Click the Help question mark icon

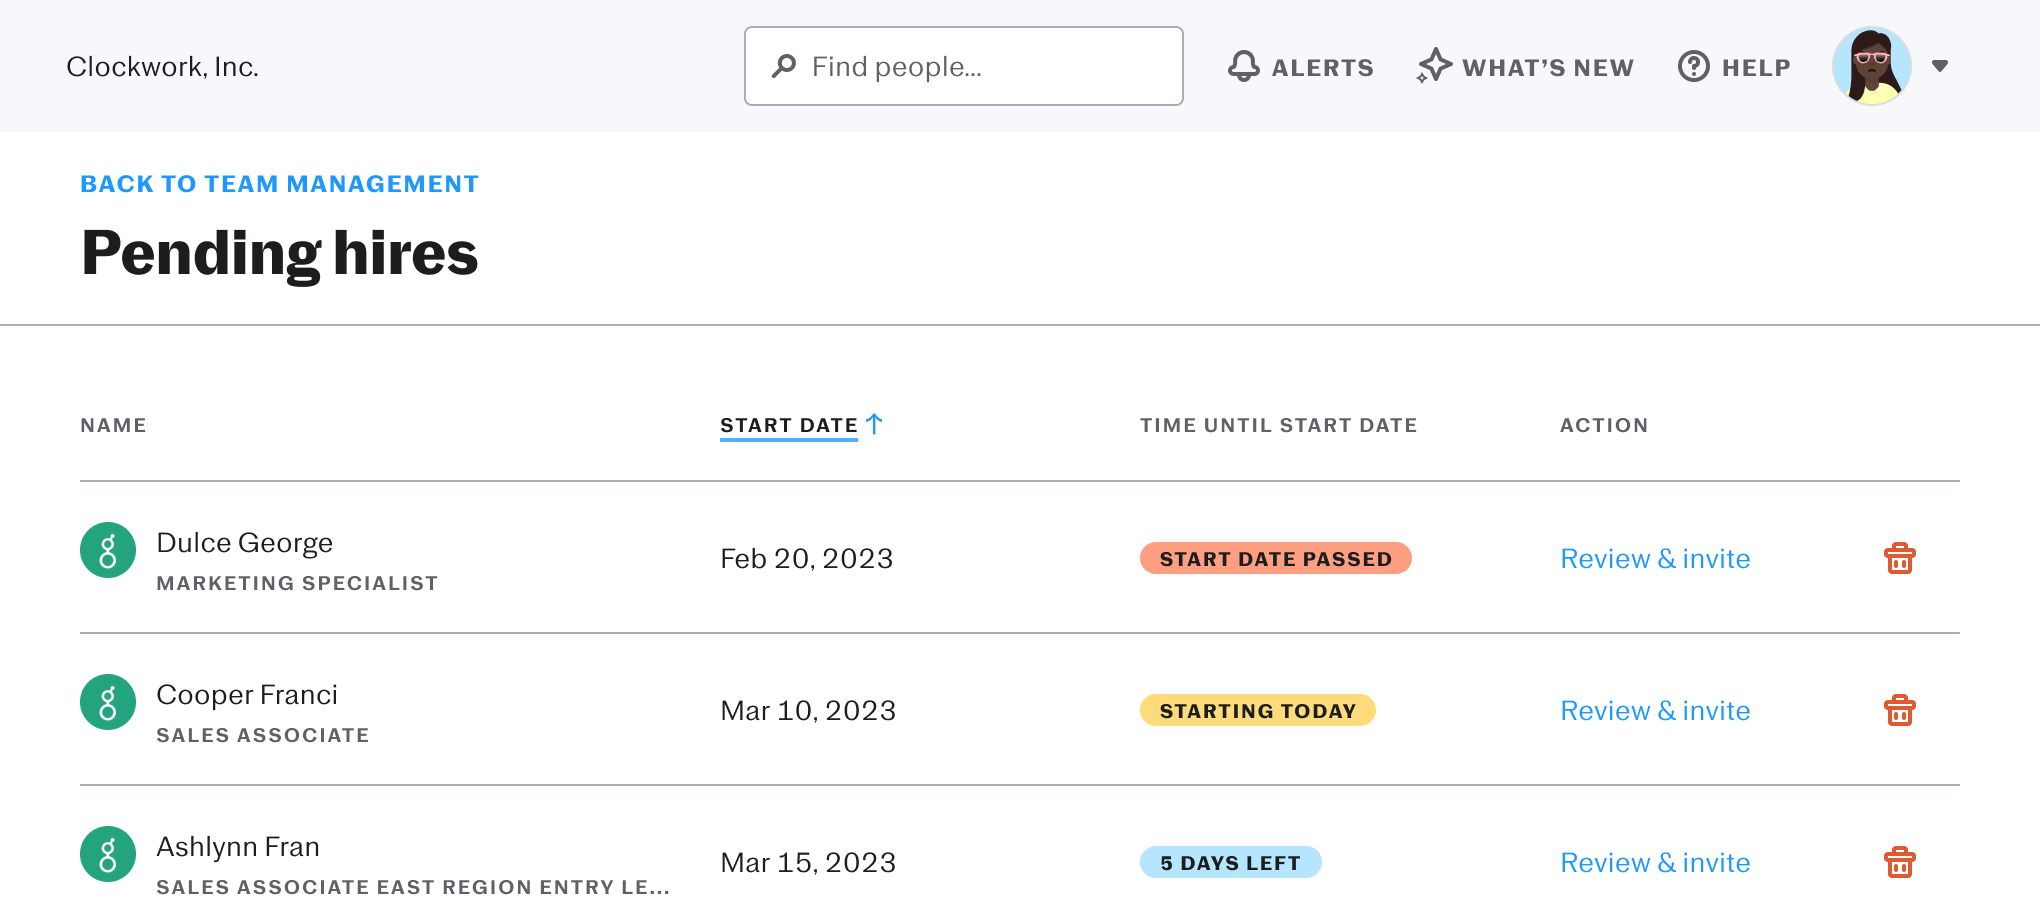(x=1693, y=66)
